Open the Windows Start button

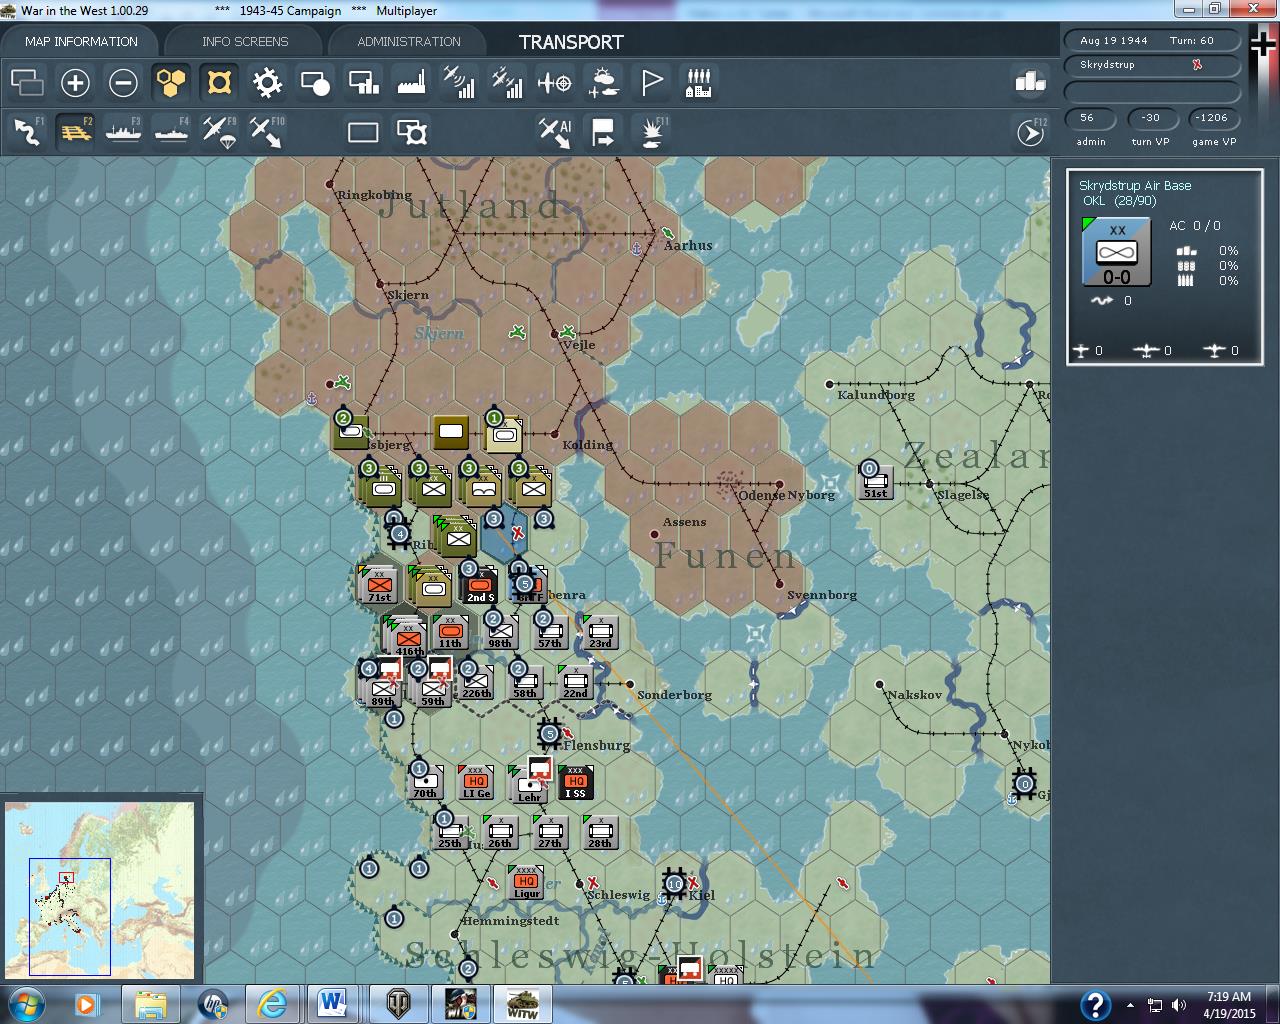25,1003
